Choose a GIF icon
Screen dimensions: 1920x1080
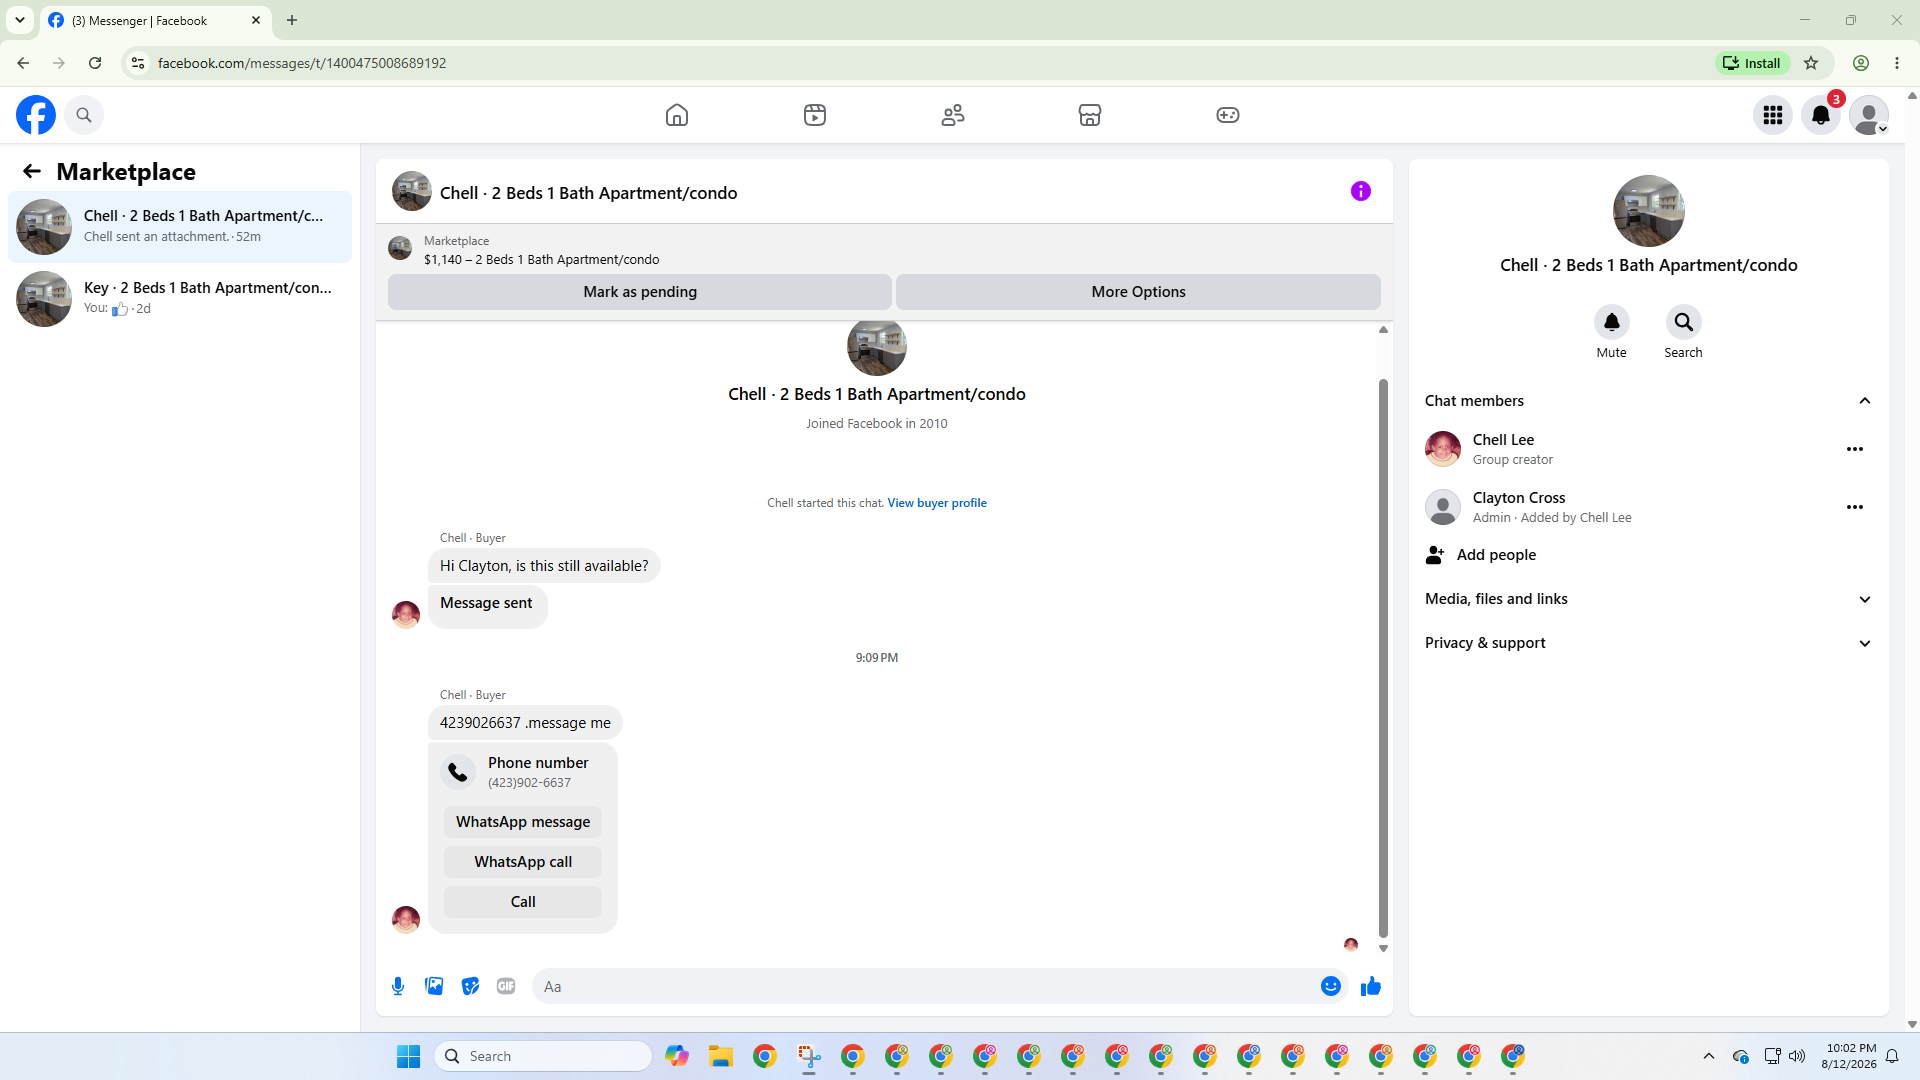[506, 987]
